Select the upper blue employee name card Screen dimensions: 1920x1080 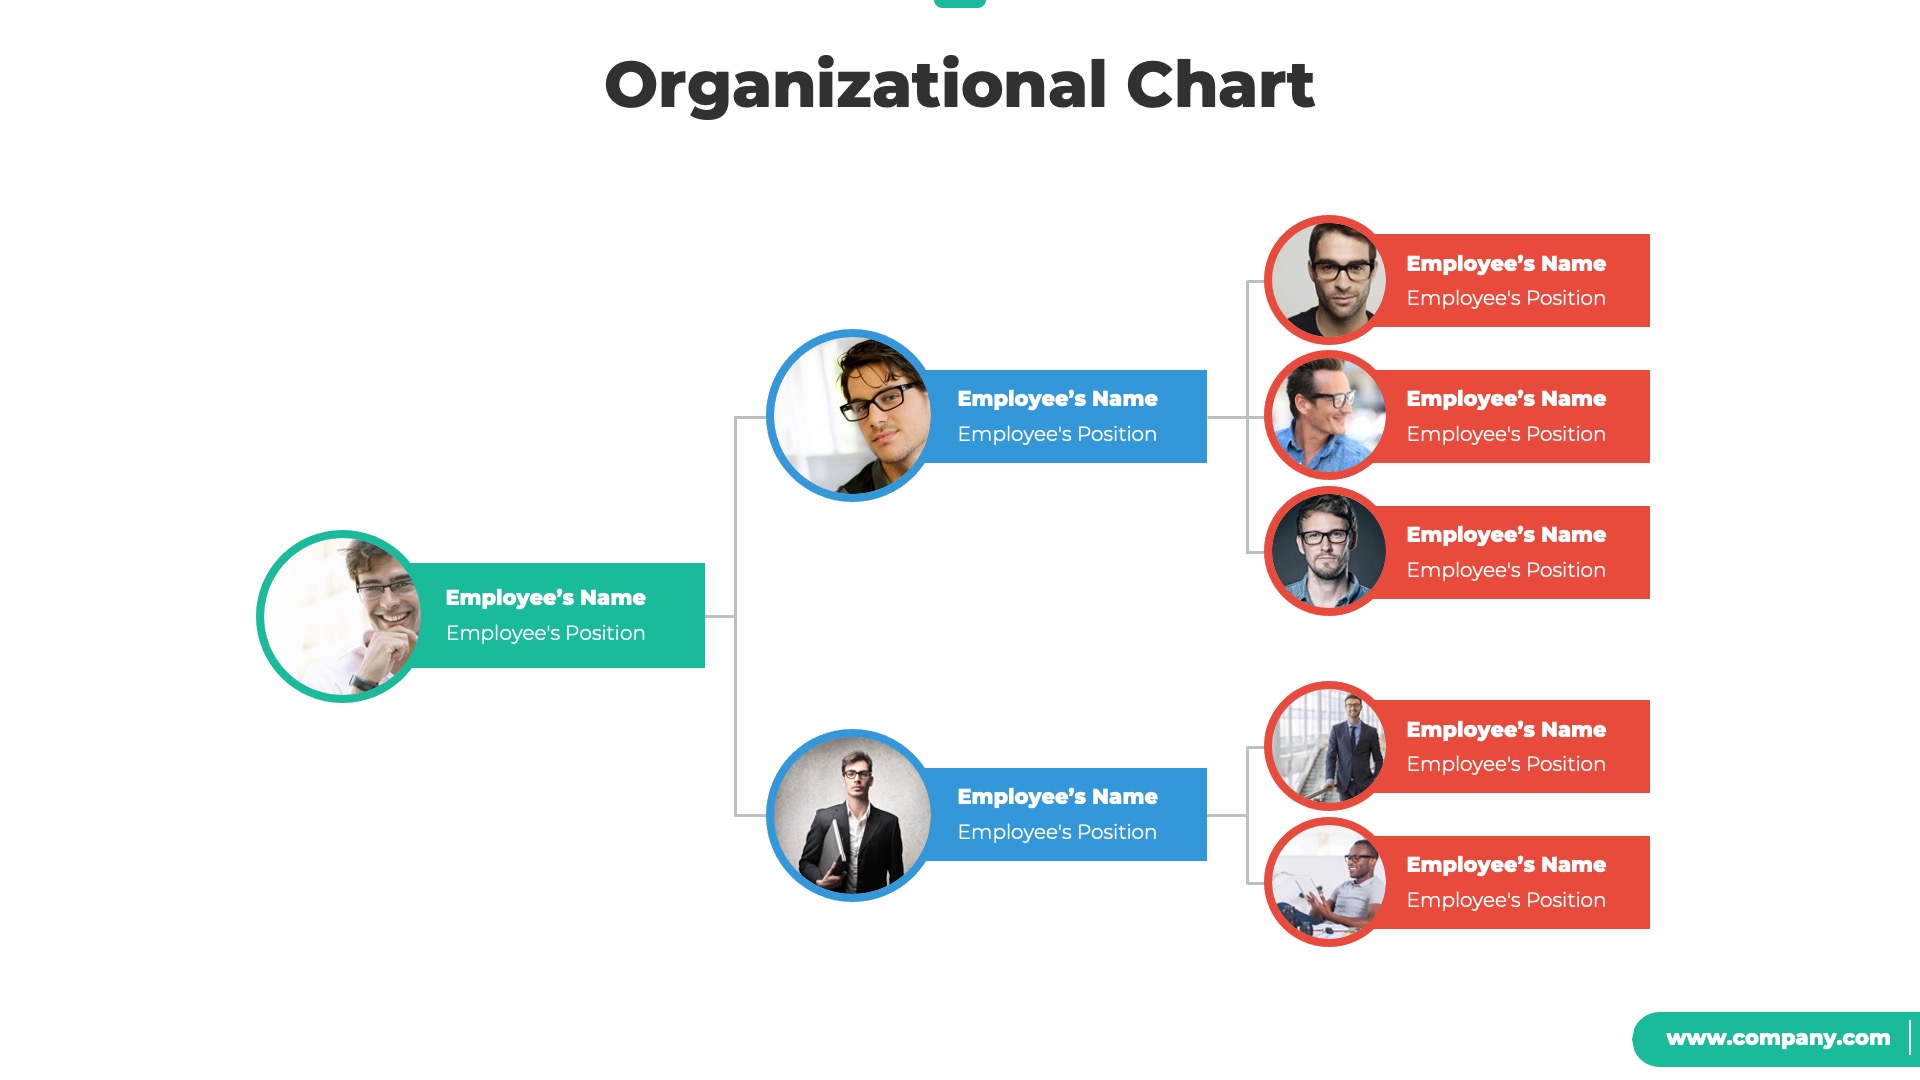[1055, 415]
